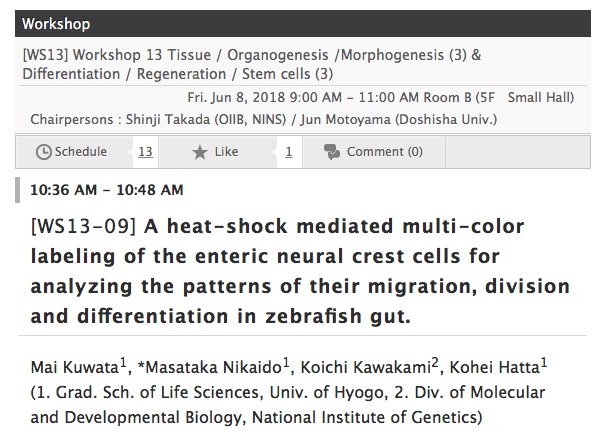The height and width of the screenshot is (446, 602).
Task: Click the Workshop header bar
Action: coord(301,22)
